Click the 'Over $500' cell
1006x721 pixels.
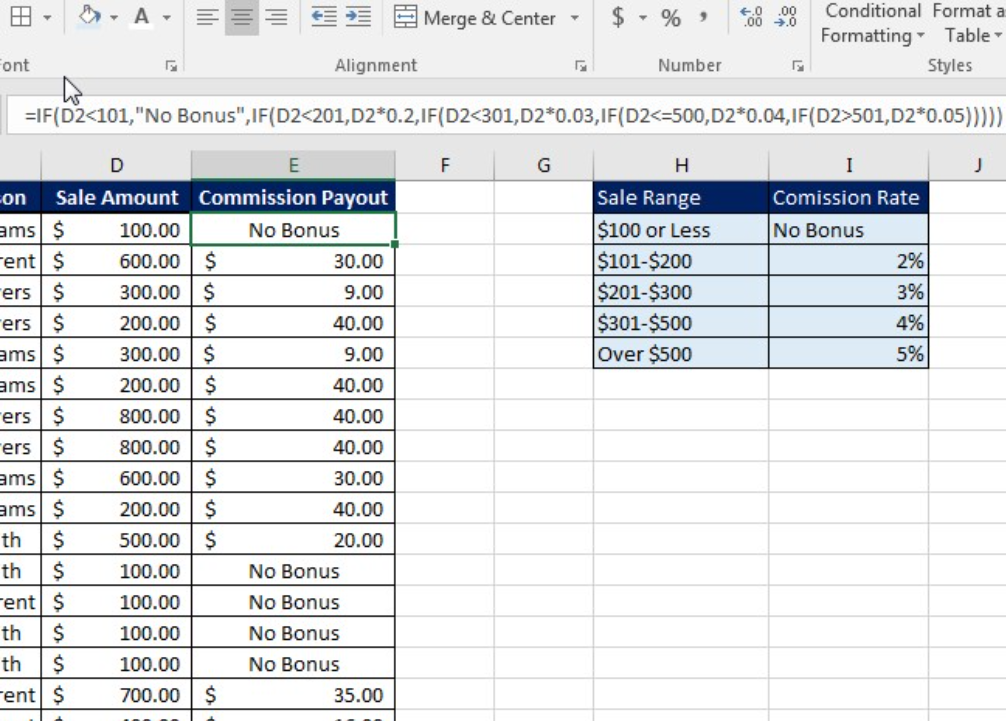point(681,353)
